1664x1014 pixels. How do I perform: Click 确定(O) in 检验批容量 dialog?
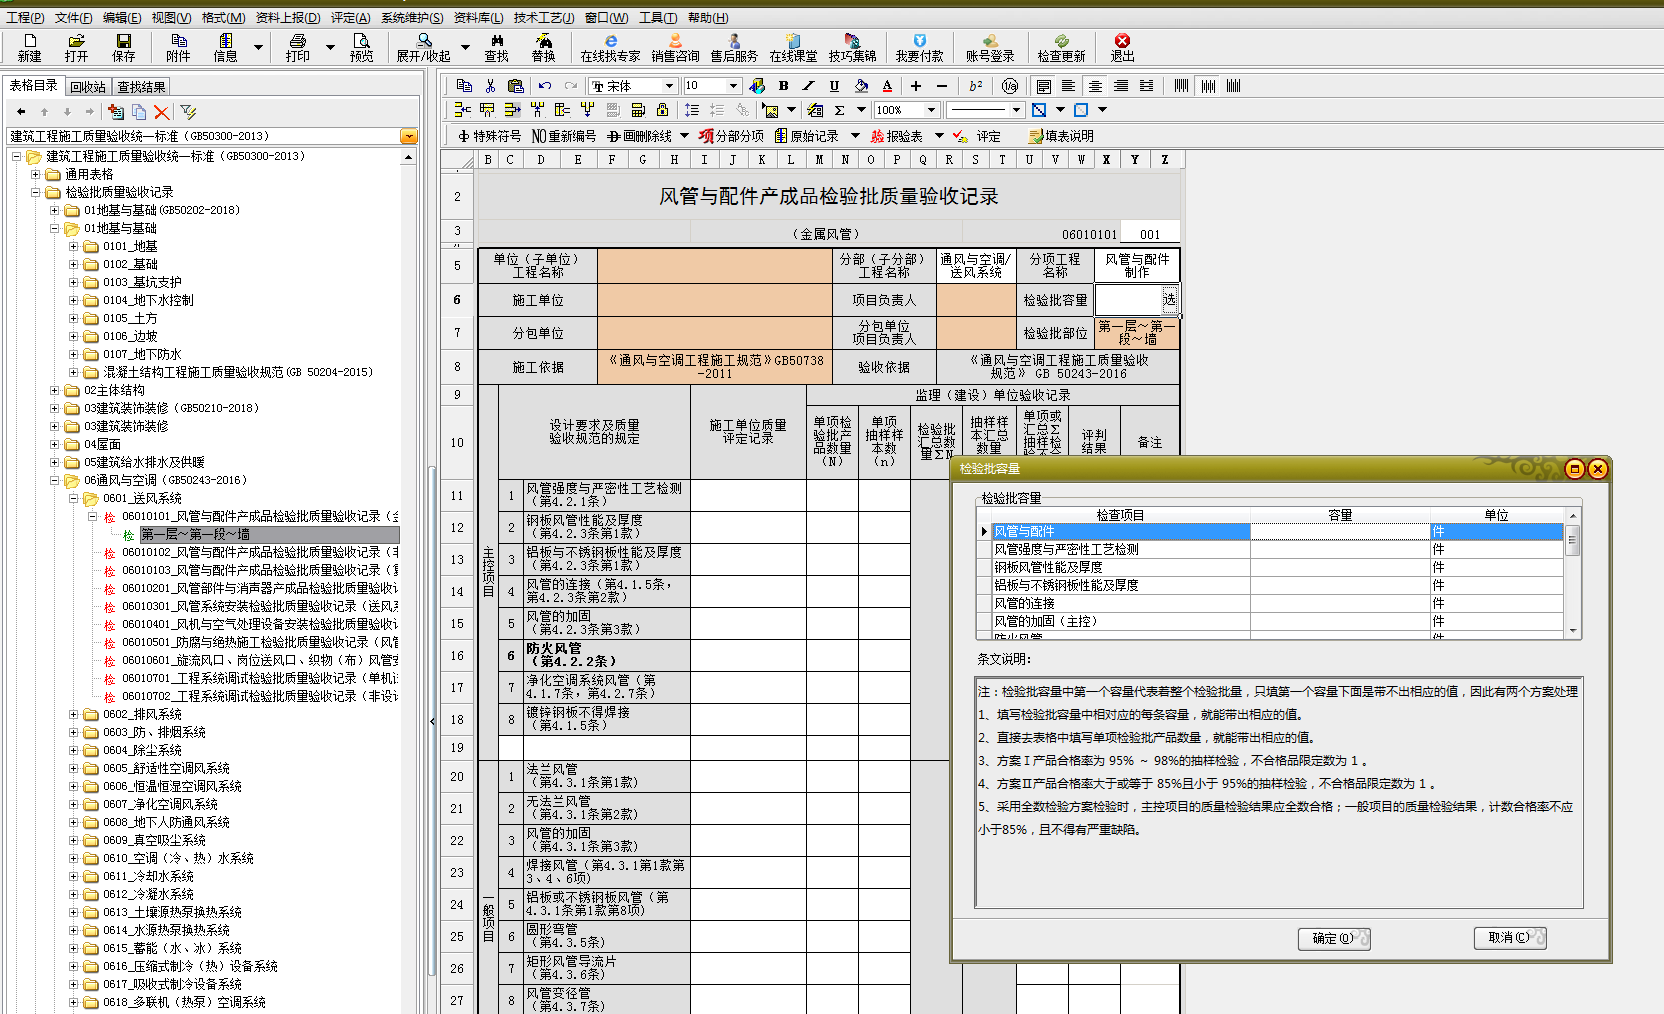[1334, 938]
